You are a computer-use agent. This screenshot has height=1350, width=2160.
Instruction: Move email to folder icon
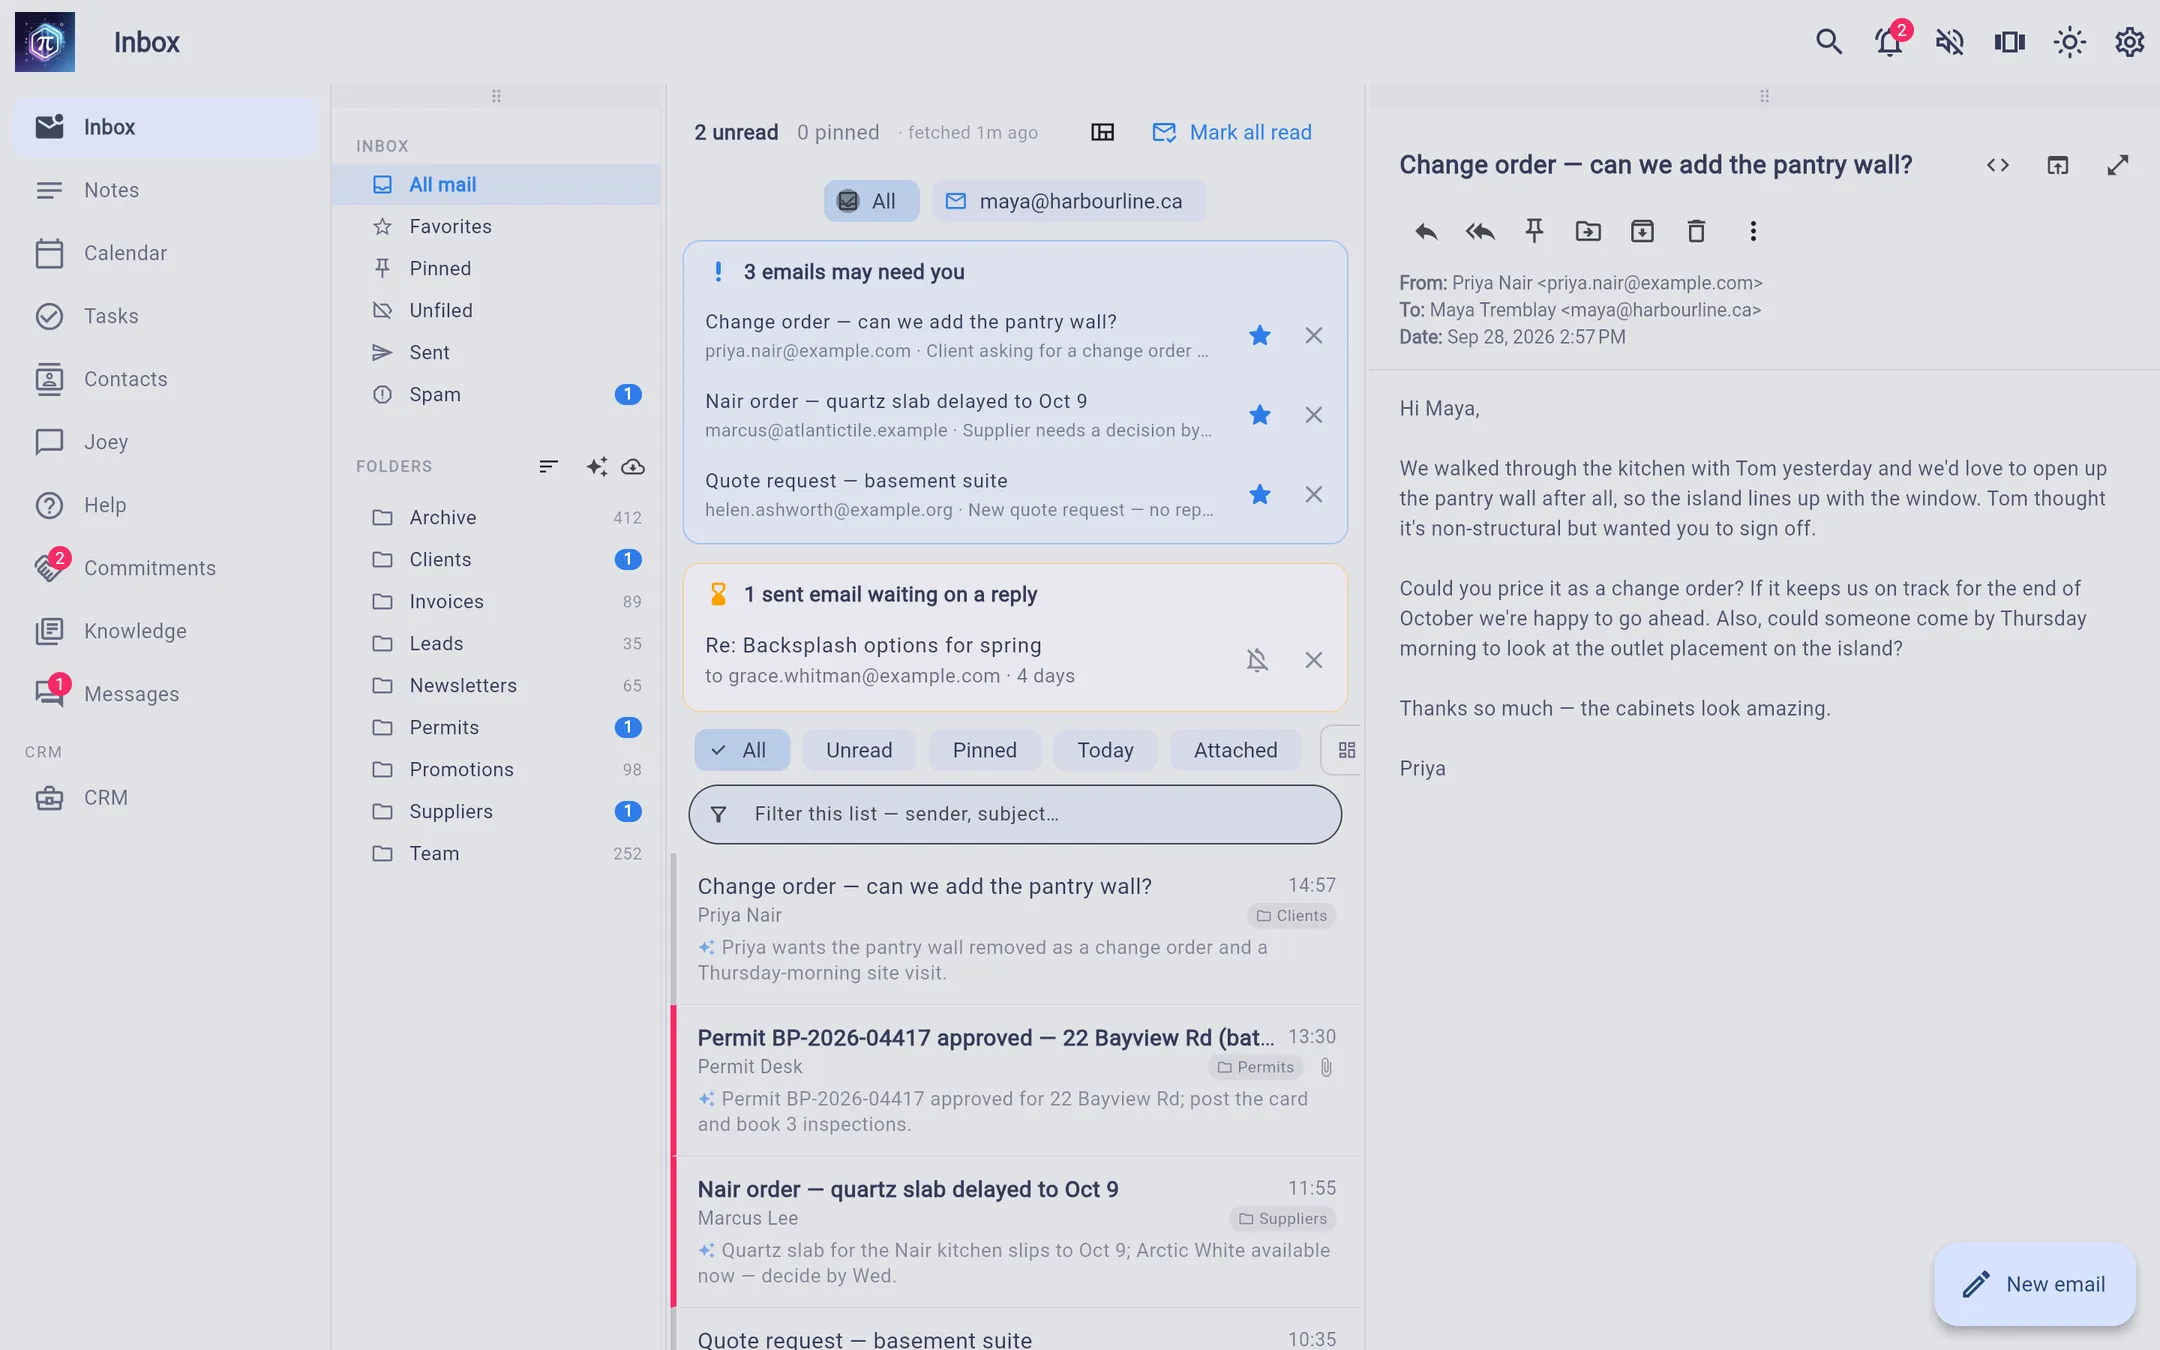1588,232
